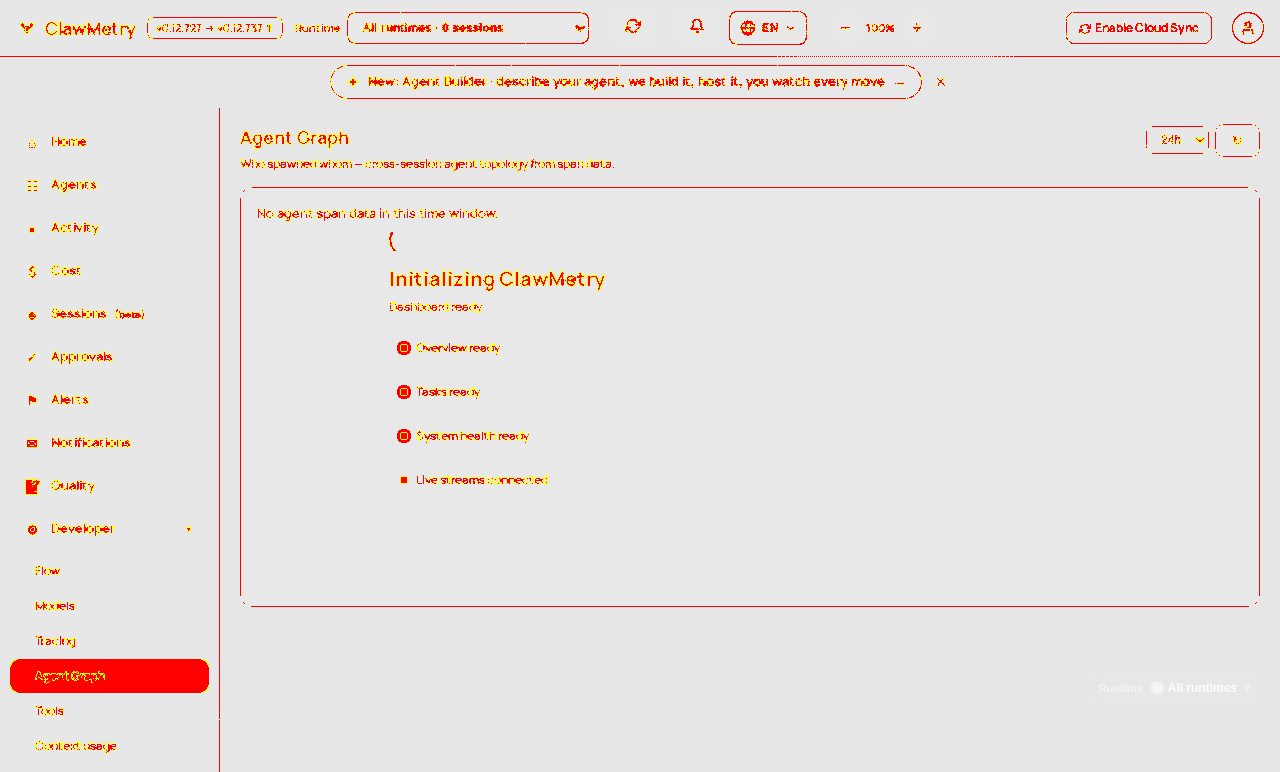Refresh data with the top bar sync icon
The width and height of the screenshot is (1280, 772).
coord(633,27)
